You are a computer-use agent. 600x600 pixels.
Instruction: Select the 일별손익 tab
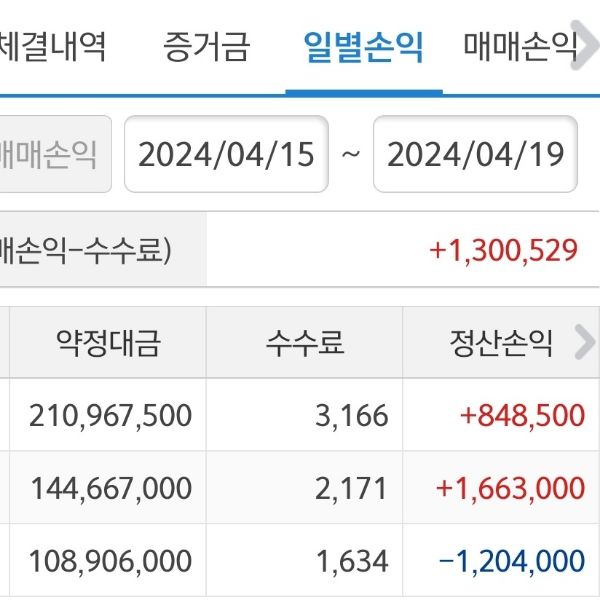pyautogui.click(x=363, y=46)
